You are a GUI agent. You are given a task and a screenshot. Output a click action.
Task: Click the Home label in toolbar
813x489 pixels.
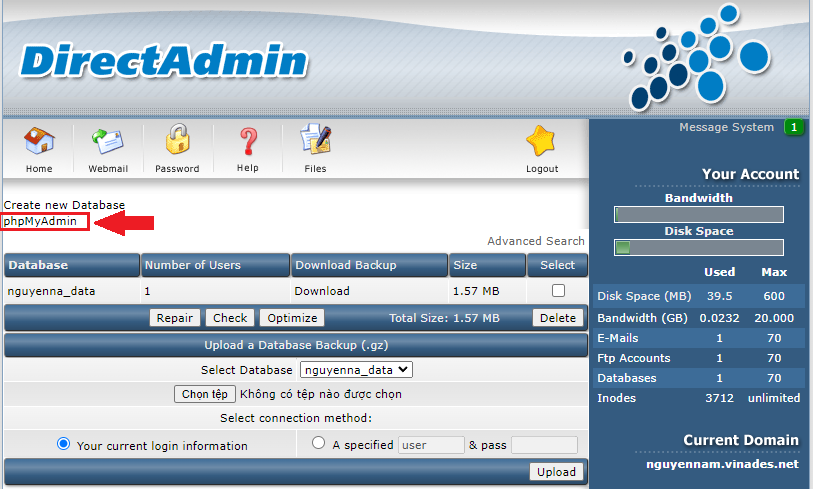[39, 169]
